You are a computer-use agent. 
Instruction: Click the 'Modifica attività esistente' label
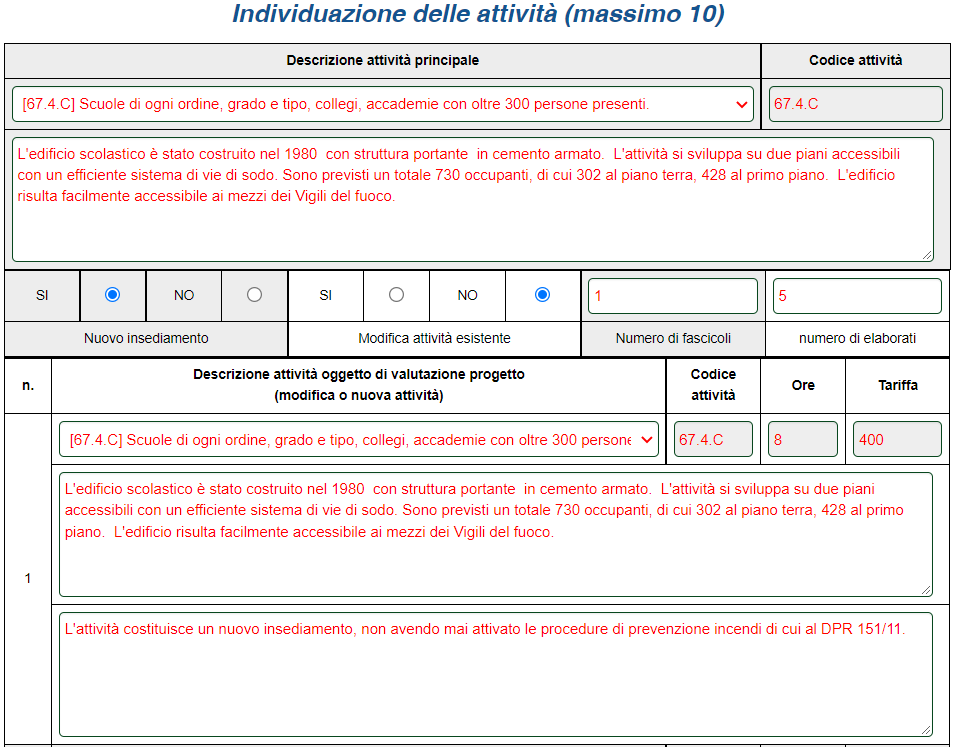point(434,338)
